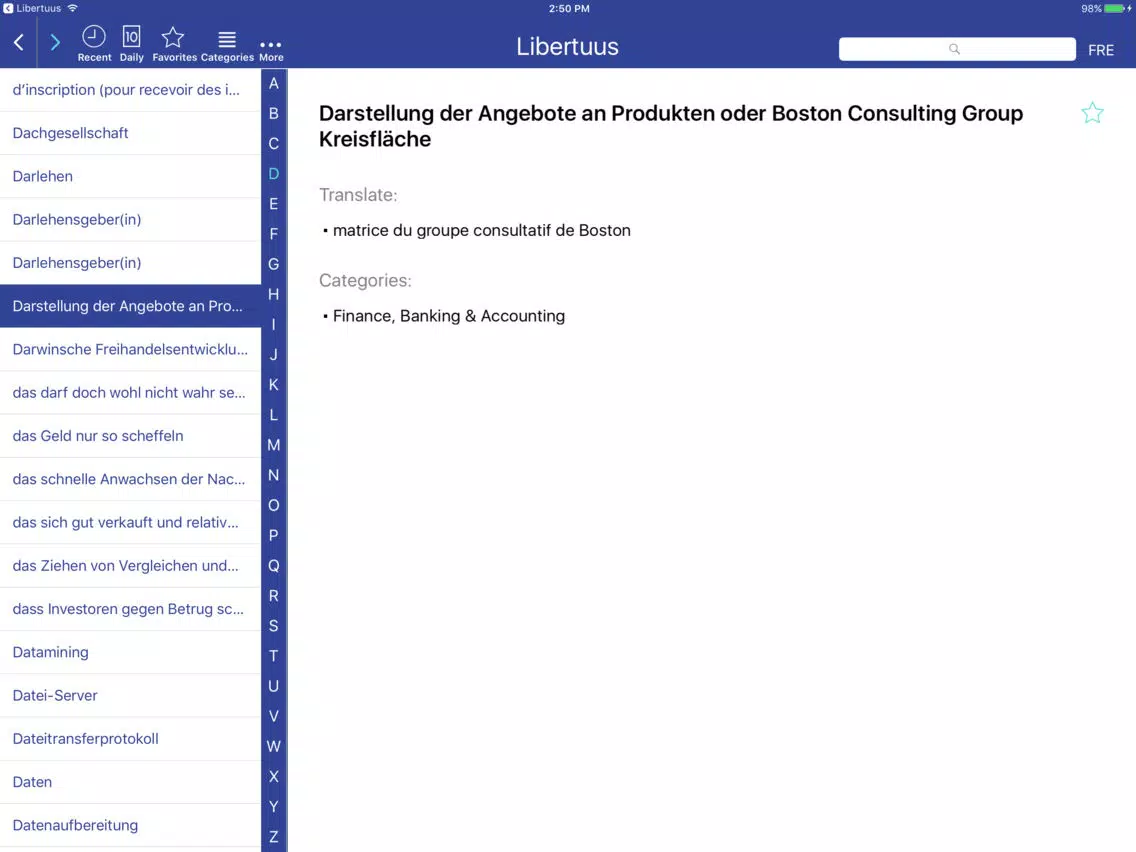Image resolution: width=1136 pixels, height=852 pixels.
Task: Tap the More options icon
Action: click(x=271, y=49)
